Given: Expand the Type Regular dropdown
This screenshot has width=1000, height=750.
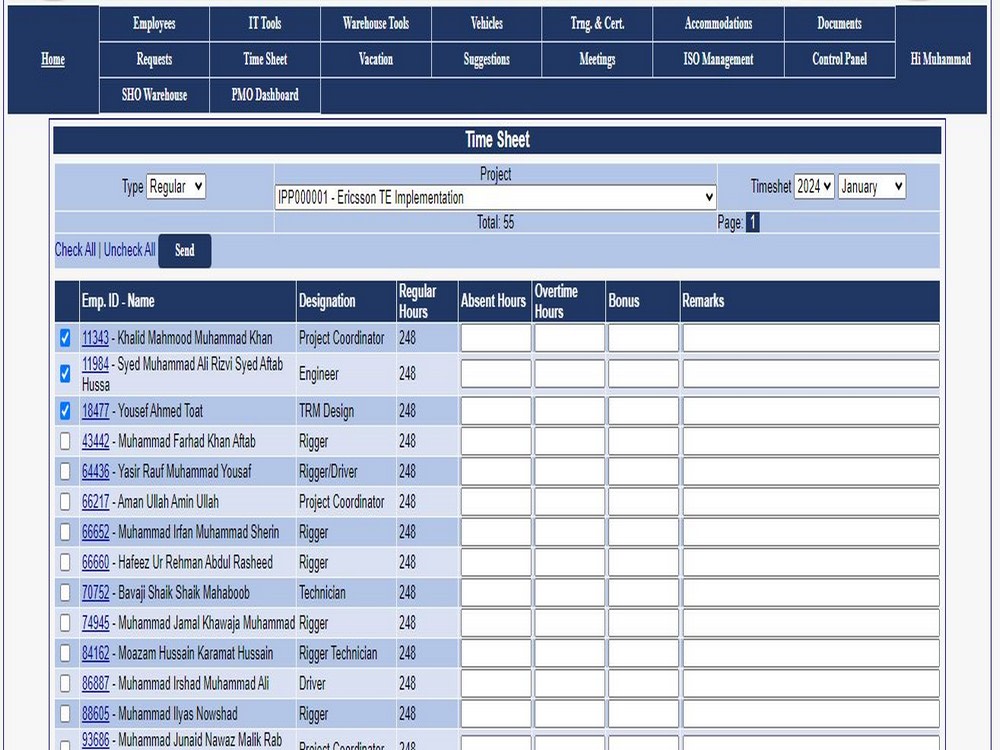Looking at the screenshot, I should [x=176, y=186].
